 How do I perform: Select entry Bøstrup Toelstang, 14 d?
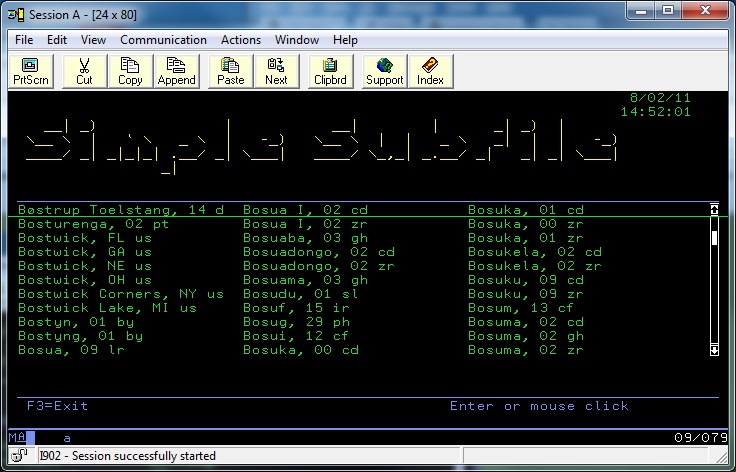[121, 210]
